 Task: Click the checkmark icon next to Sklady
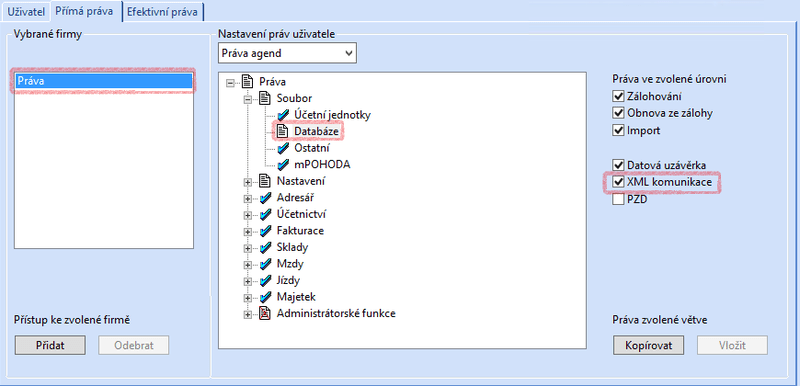coord(265,247)
